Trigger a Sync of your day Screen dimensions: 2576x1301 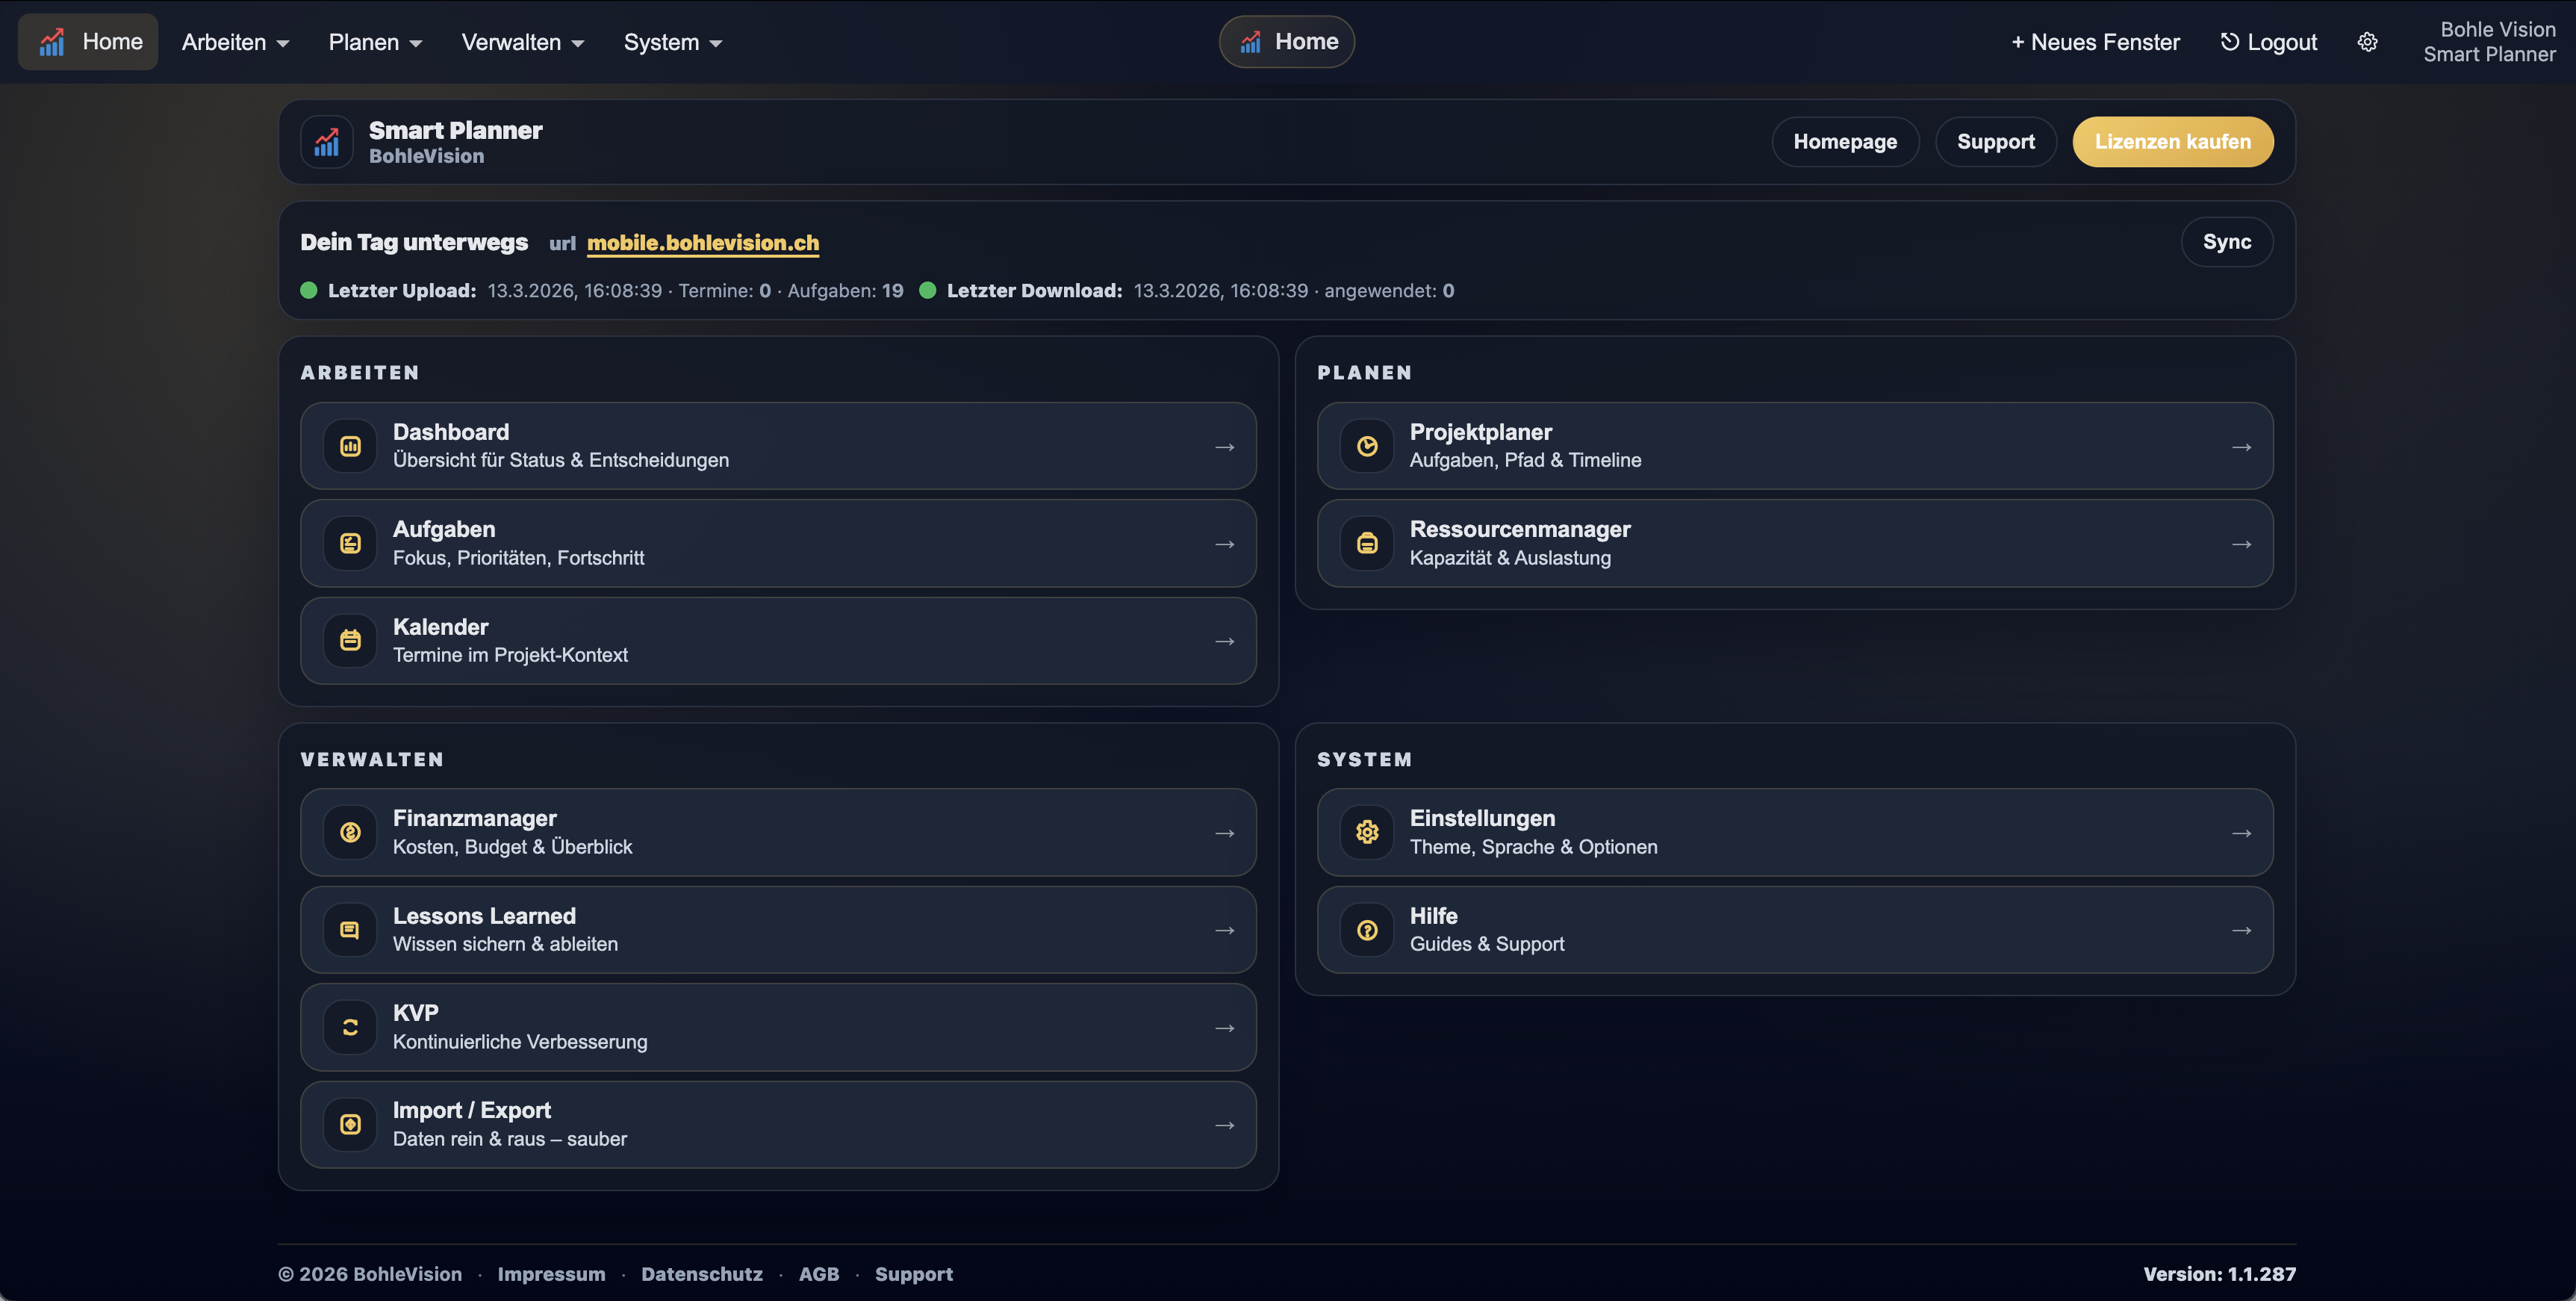click(x=2227, y=241)
